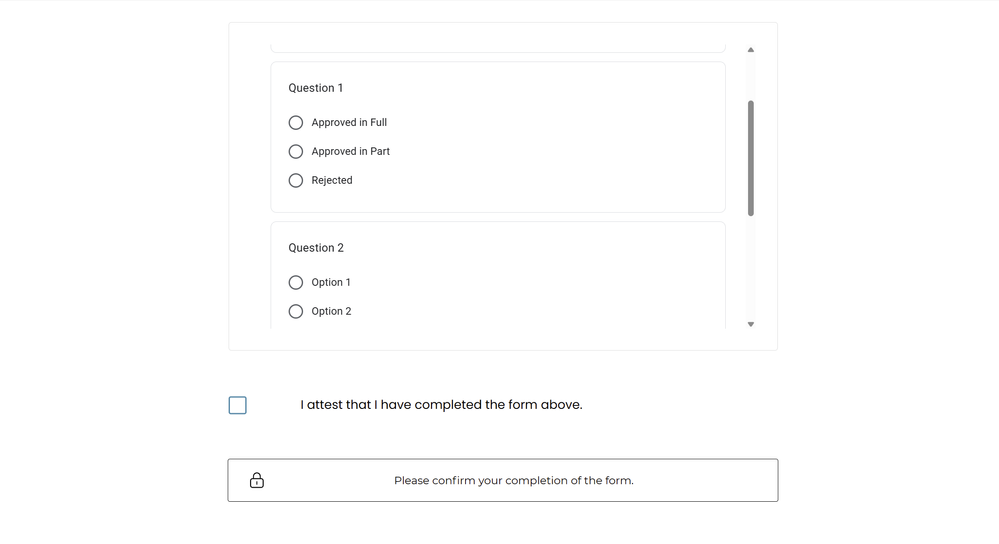
Task: Click the form's scroll up arrow
Action: click(x=751, y=49)
